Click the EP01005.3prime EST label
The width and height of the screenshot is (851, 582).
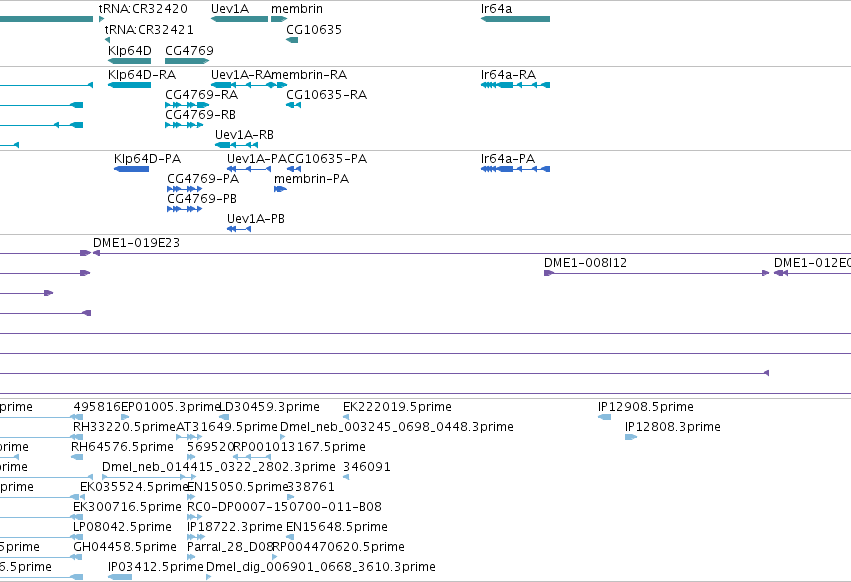[170, 407]
